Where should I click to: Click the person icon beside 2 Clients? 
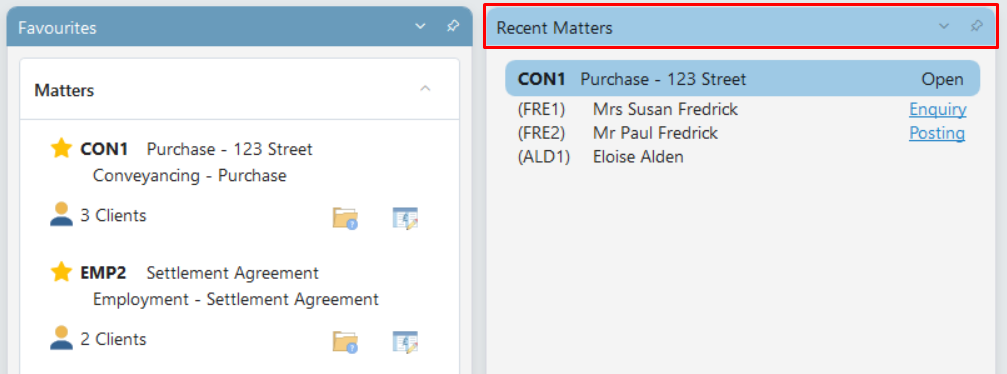(62, 338)
